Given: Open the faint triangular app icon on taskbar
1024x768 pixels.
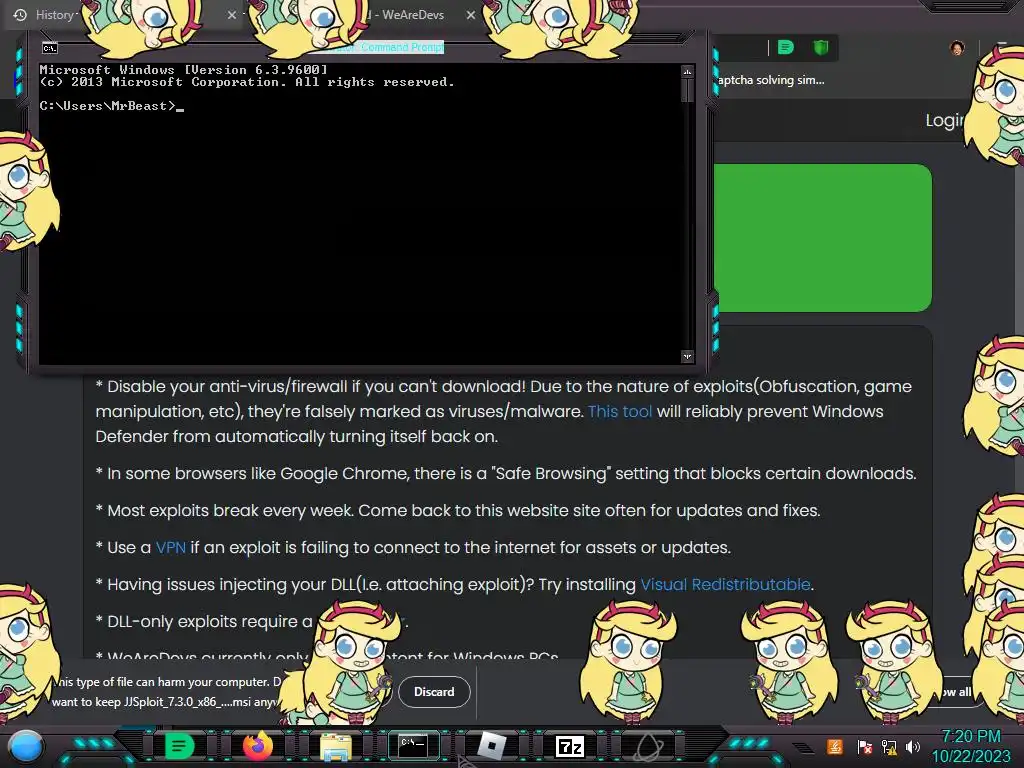Looking at the screenshot, I should click(649, 746).
